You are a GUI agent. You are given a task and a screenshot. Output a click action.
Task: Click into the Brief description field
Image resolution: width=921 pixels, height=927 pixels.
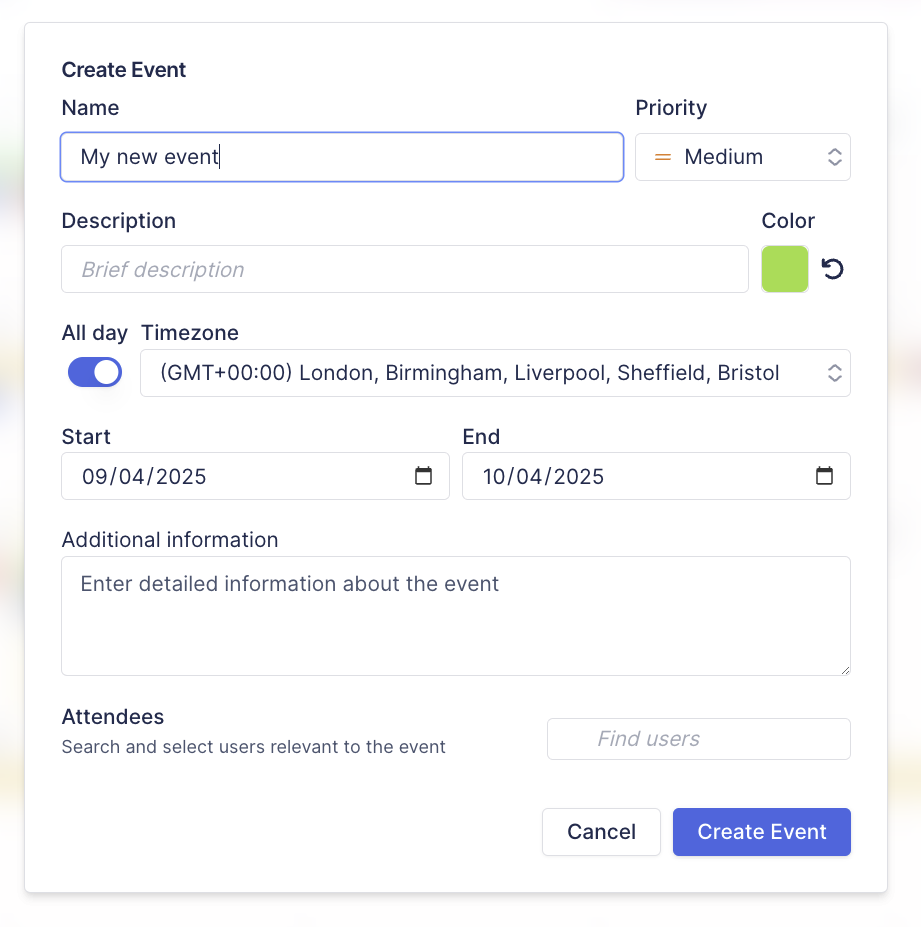tap(405, 269)
